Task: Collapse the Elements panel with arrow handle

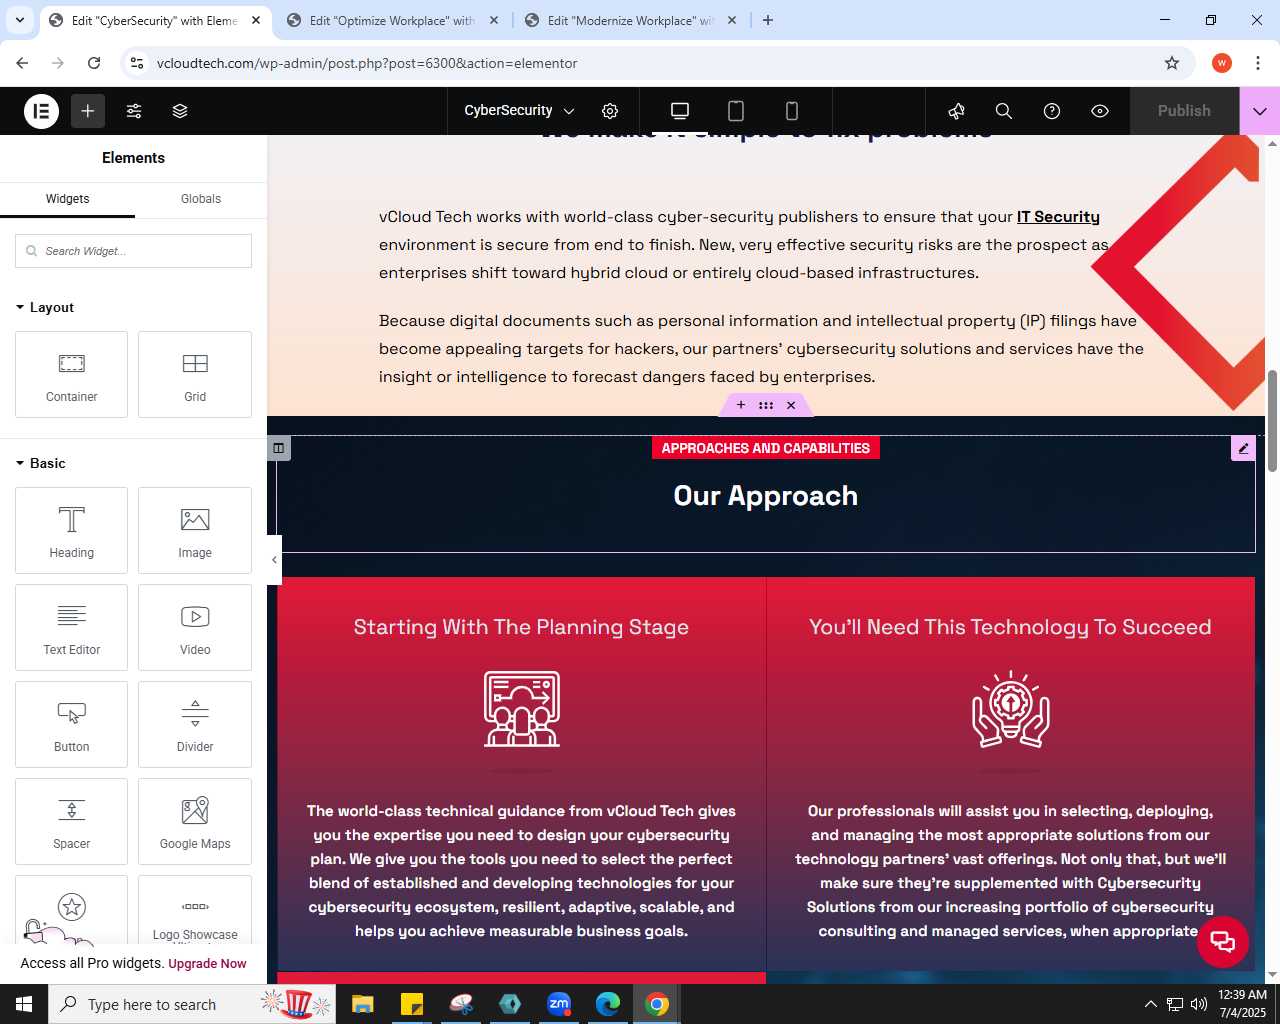Action: [274, 560]
